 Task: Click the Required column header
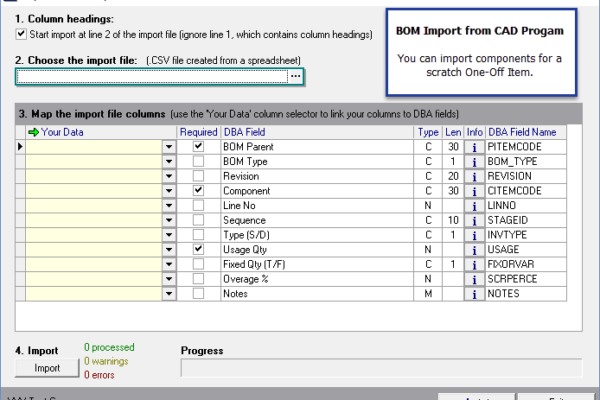199,132
